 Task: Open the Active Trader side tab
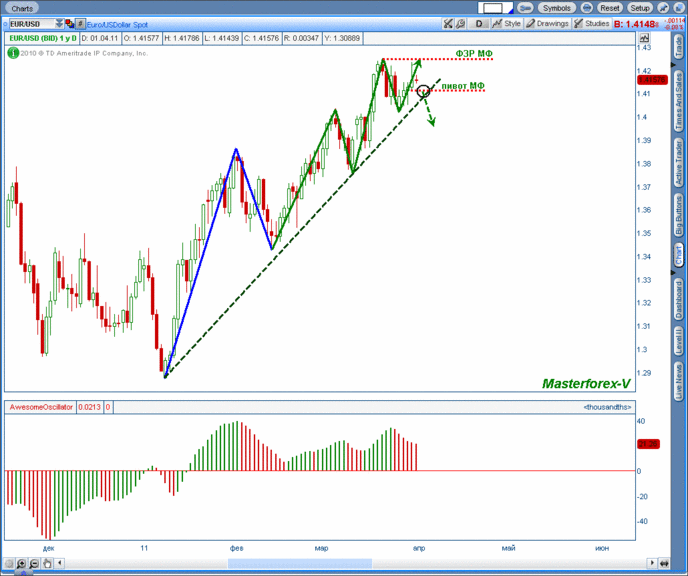(x=678, y=162)
